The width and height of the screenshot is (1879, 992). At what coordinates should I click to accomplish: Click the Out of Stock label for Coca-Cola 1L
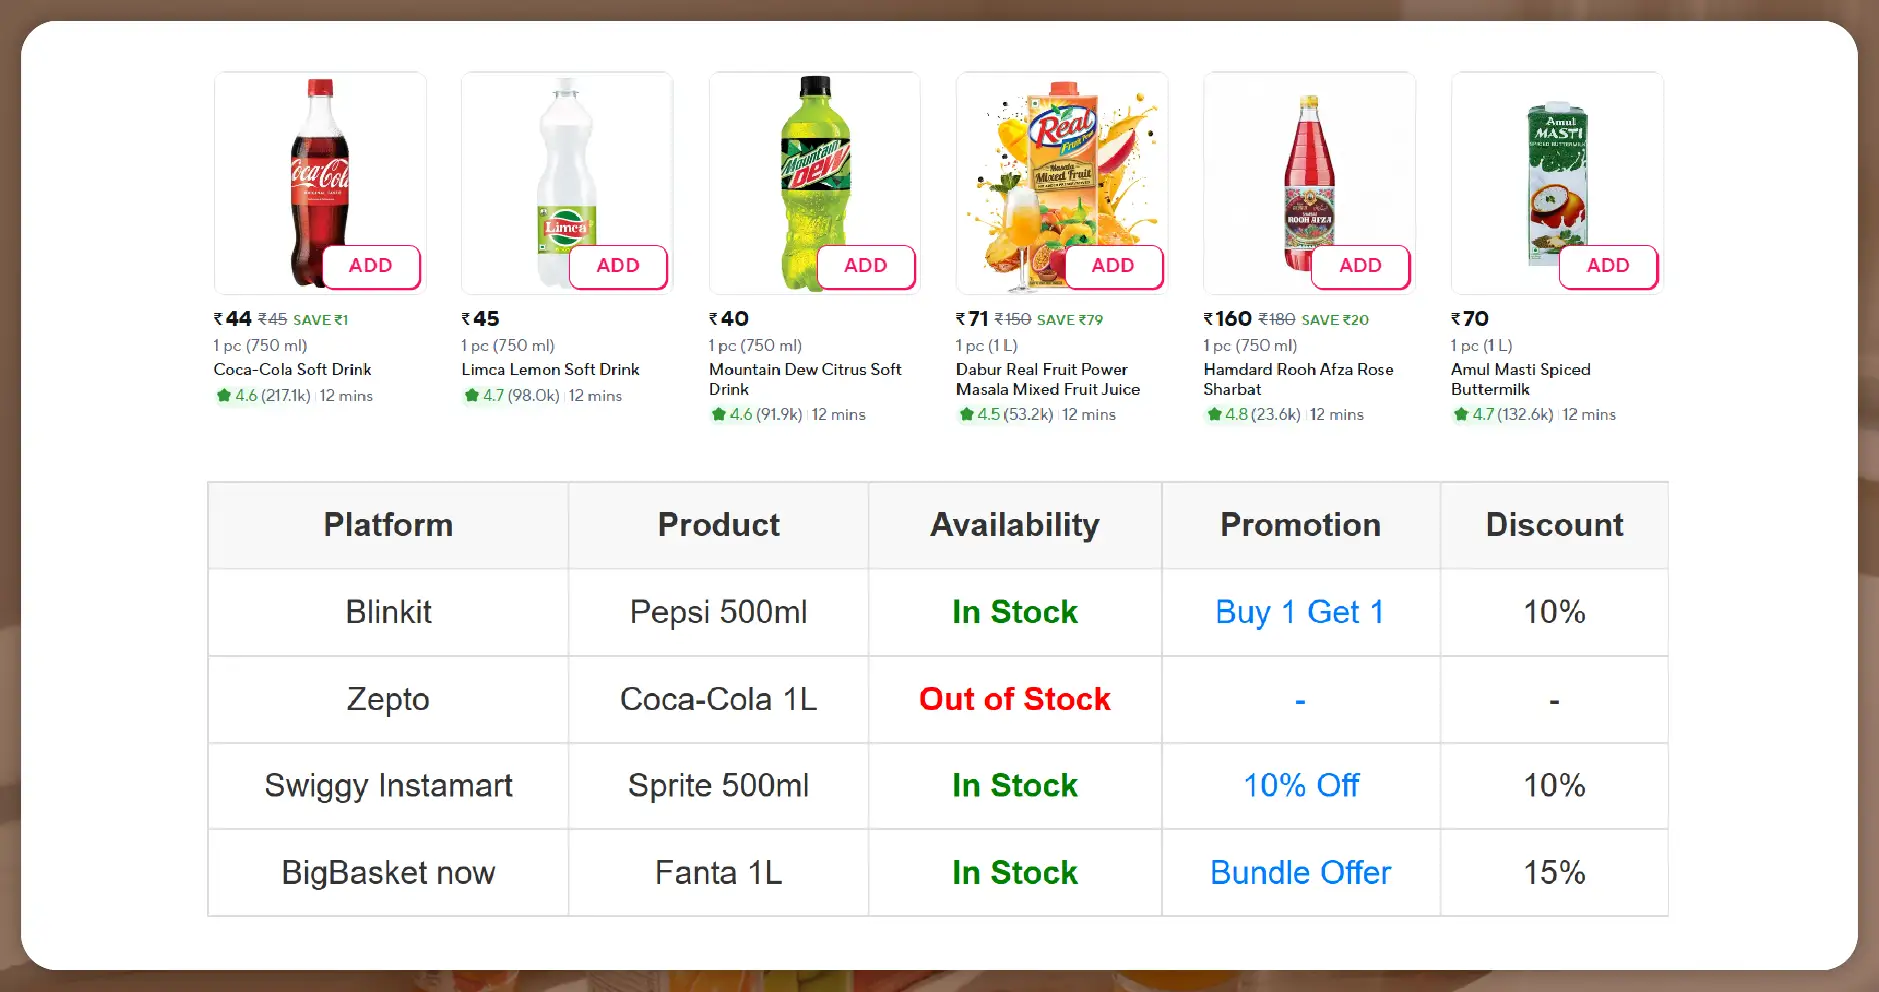1014,699
